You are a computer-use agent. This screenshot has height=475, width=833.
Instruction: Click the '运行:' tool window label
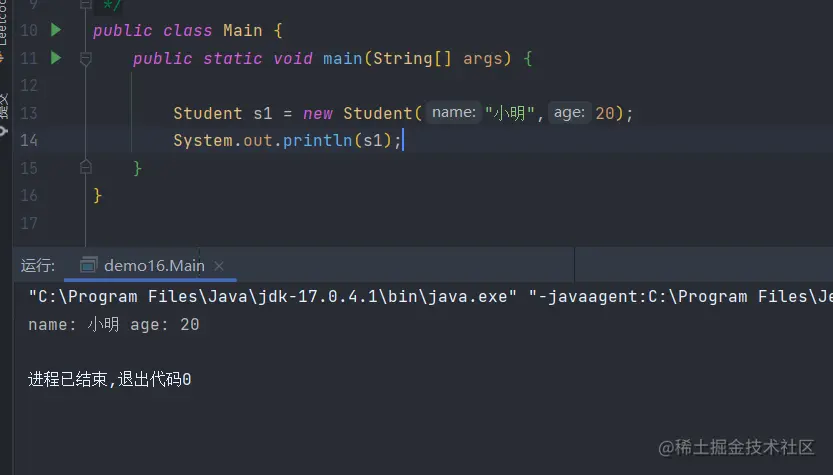click(x=38, y=265)
